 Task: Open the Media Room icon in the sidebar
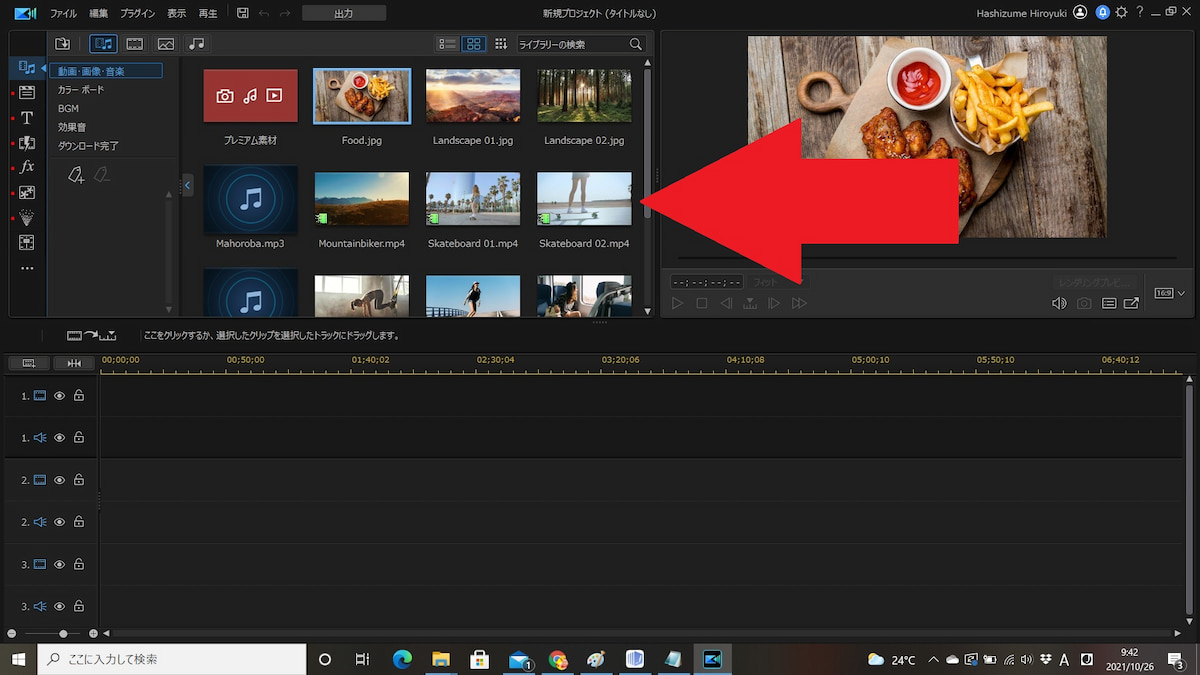tap(27, 67)
